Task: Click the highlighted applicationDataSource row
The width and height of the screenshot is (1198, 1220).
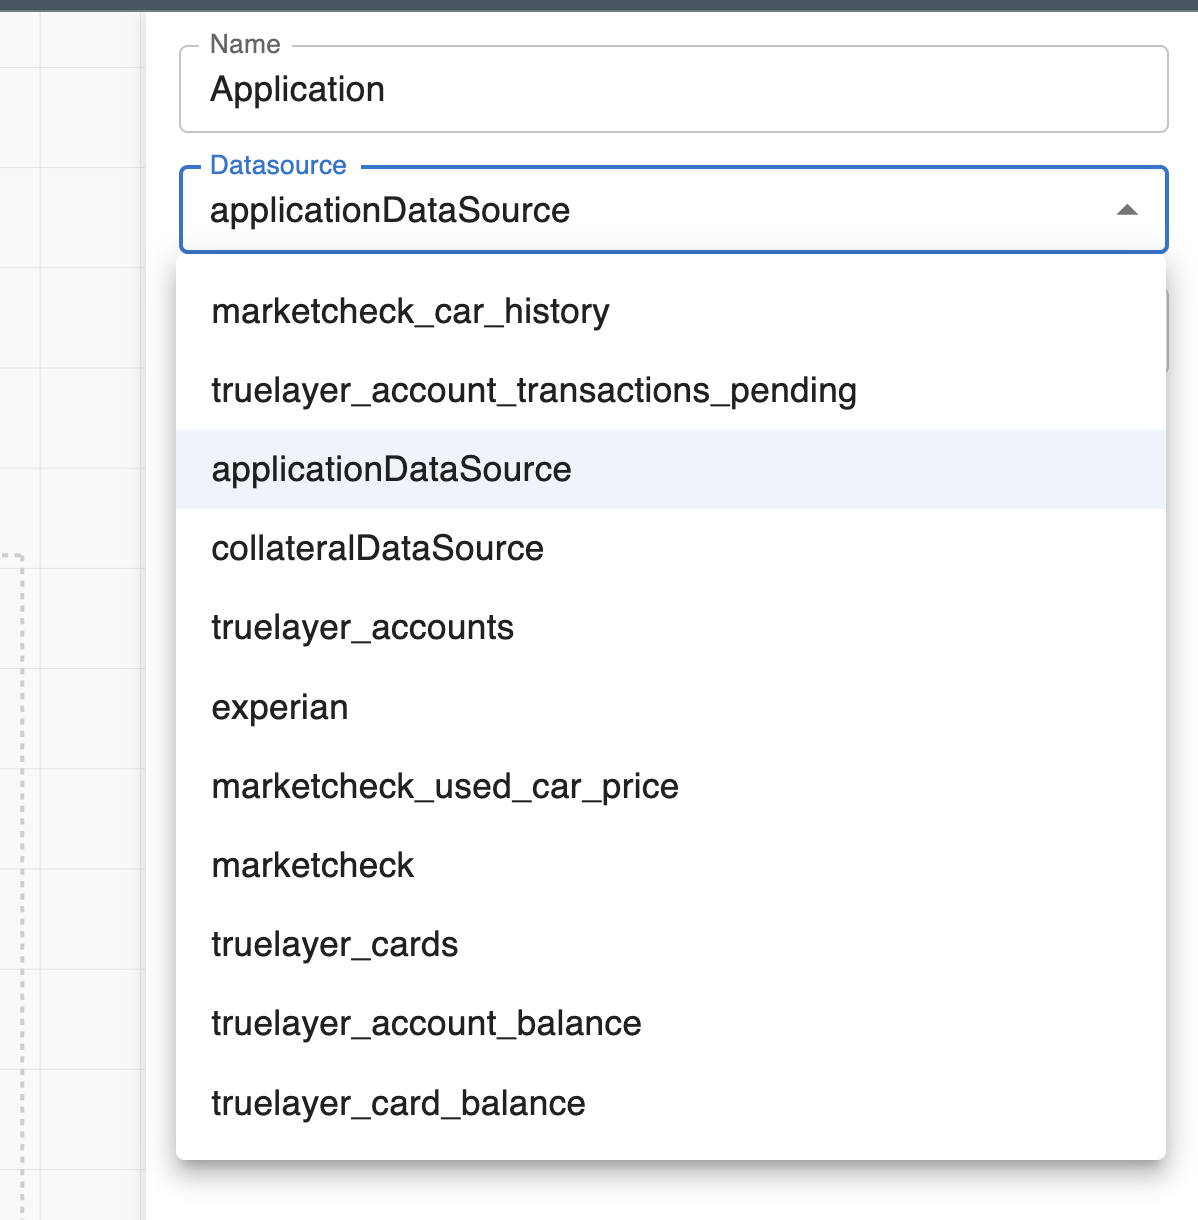Action: point(391,469)
